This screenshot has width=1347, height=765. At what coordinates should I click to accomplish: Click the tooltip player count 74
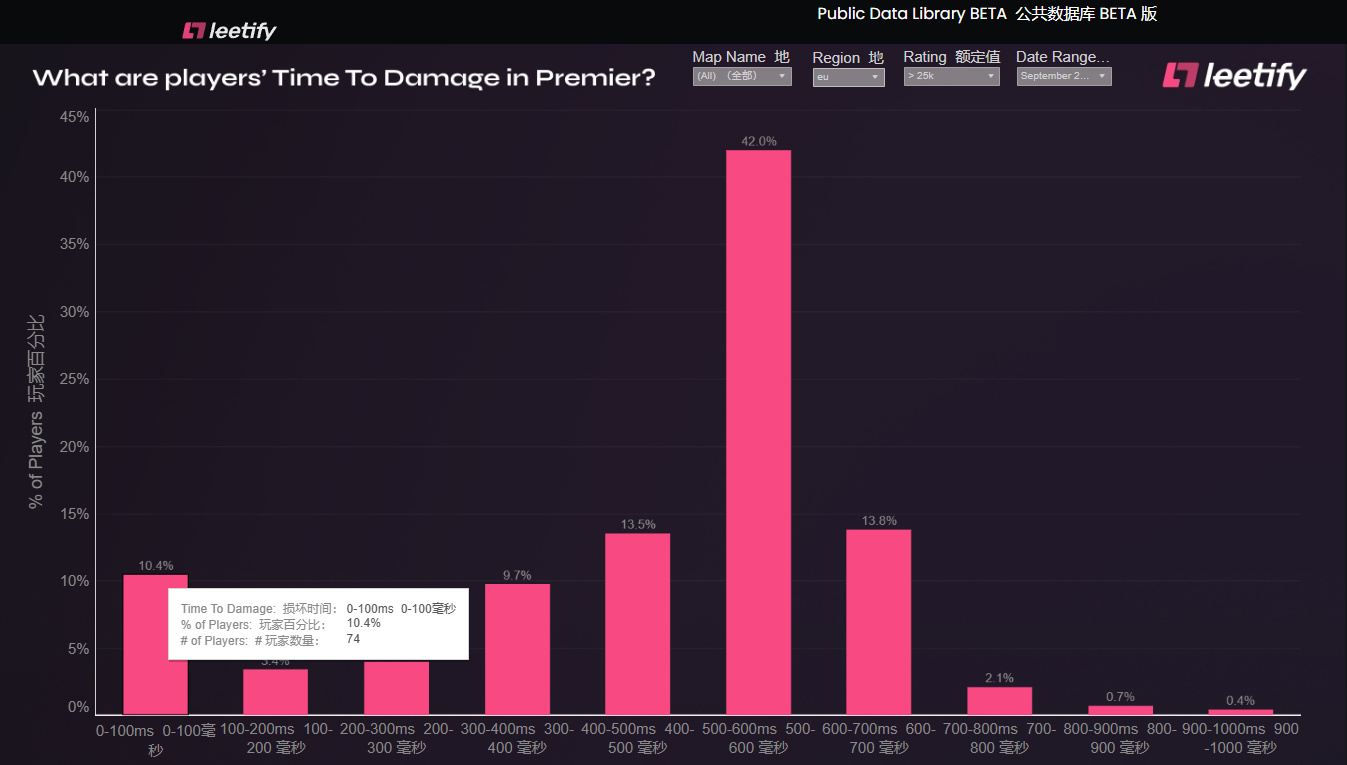(x=353, y=638)
